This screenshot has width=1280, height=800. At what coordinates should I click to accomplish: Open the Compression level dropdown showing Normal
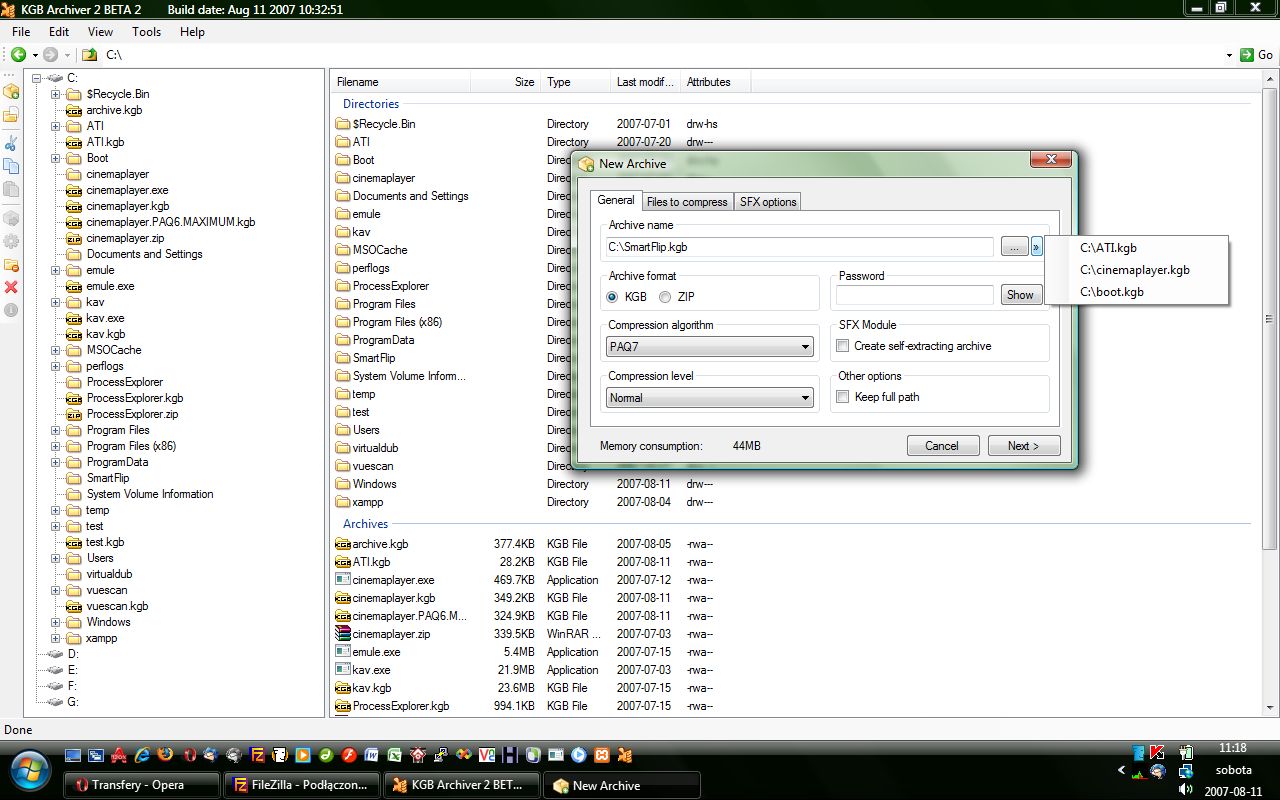[708, 397]
